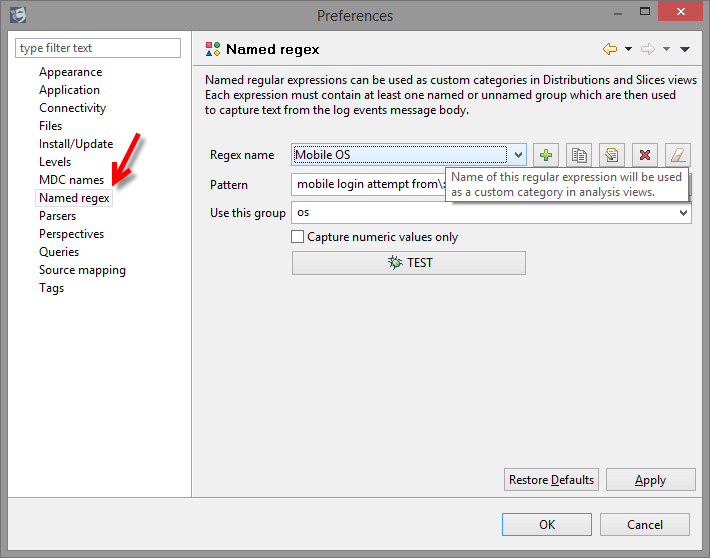Select Perspectives page
Viewport: 710px width, 558px height.
pyautogui.click(x=72, y=234)
